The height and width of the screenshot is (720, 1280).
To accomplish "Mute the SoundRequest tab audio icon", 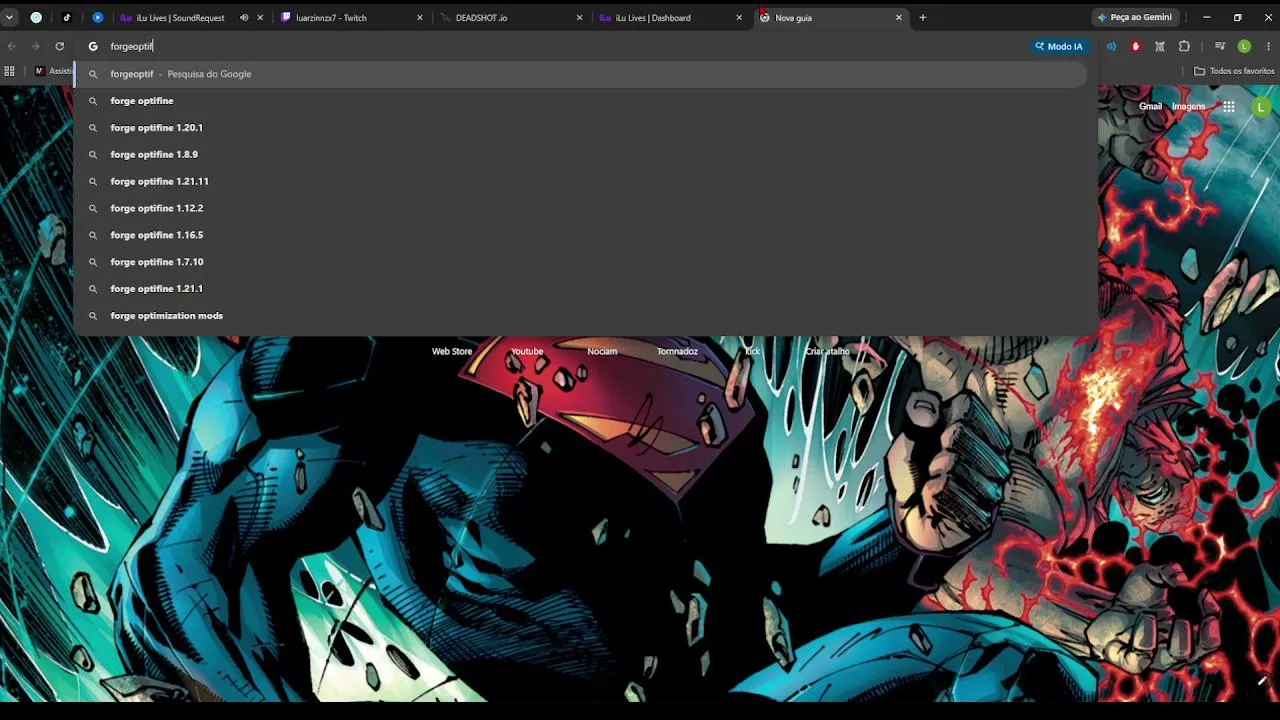I will pyautogui.click(x=244, y=17).
